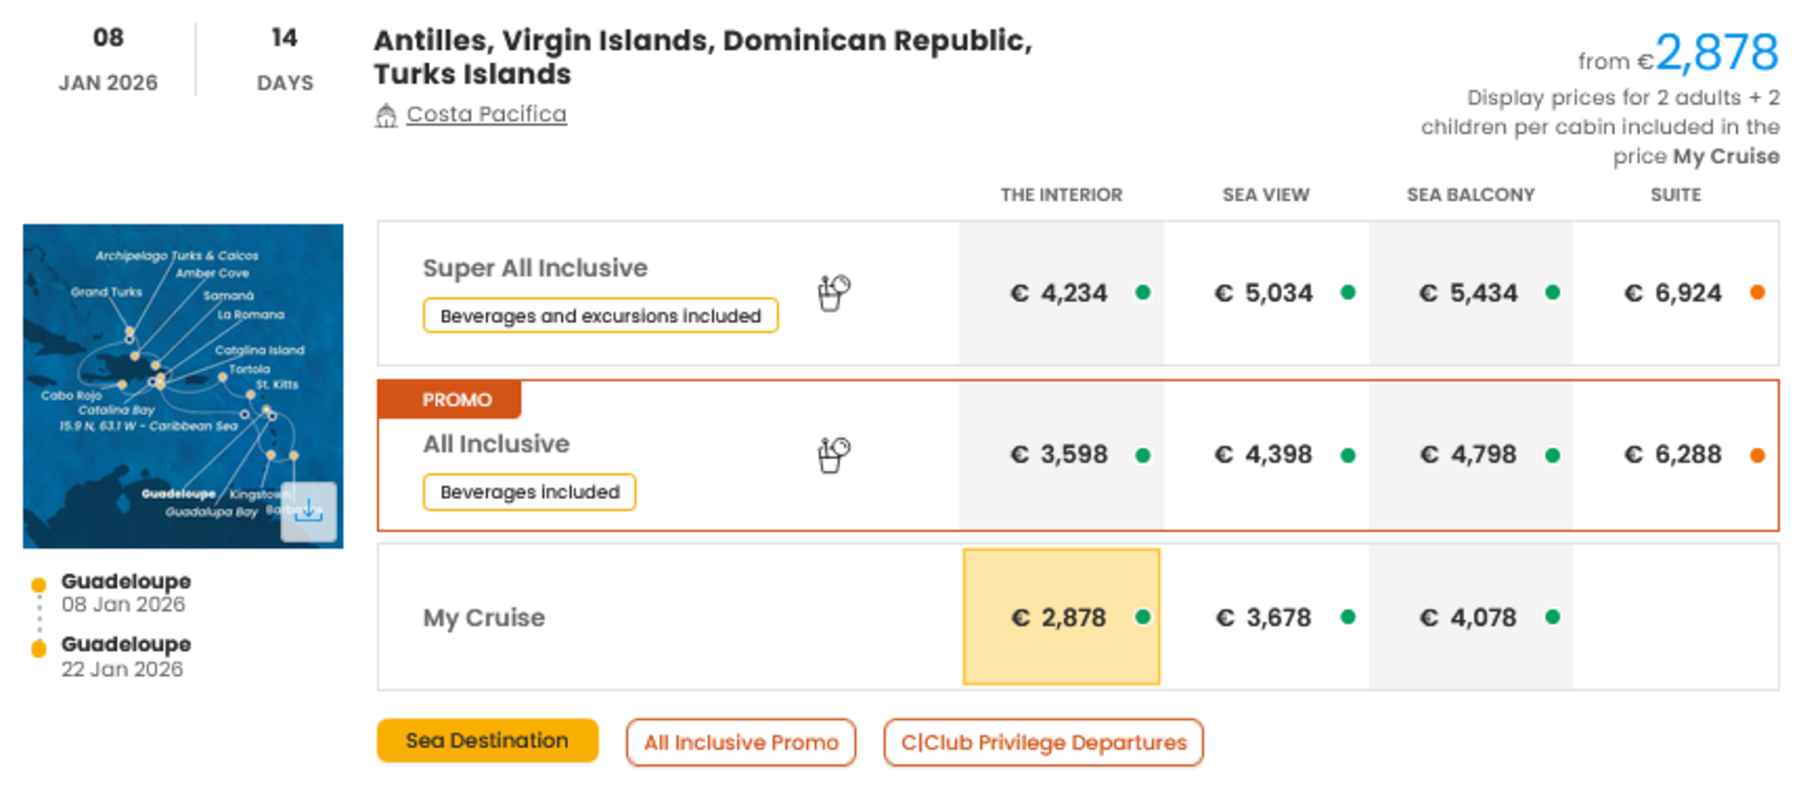The image size is (1803, 800).
Task: Click green dot next to €4,078 fare
Action: pos(1552,617)
